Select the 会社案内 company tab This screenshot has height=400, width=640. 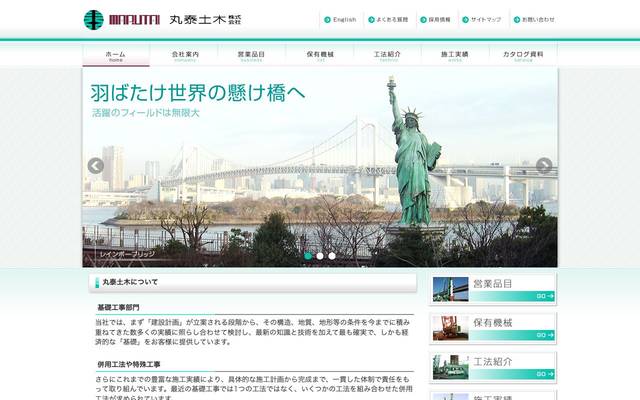[185, 56]
